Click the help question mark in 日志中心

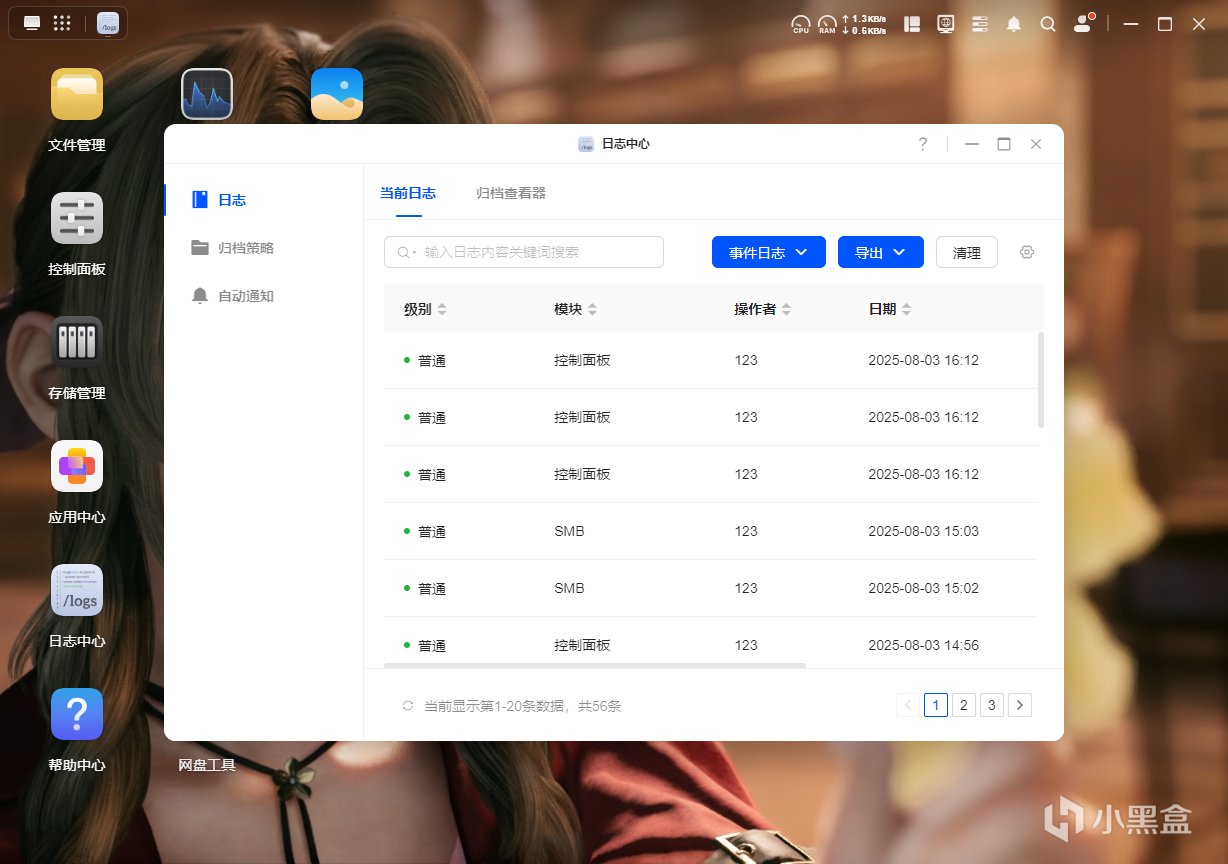(923, 144)
